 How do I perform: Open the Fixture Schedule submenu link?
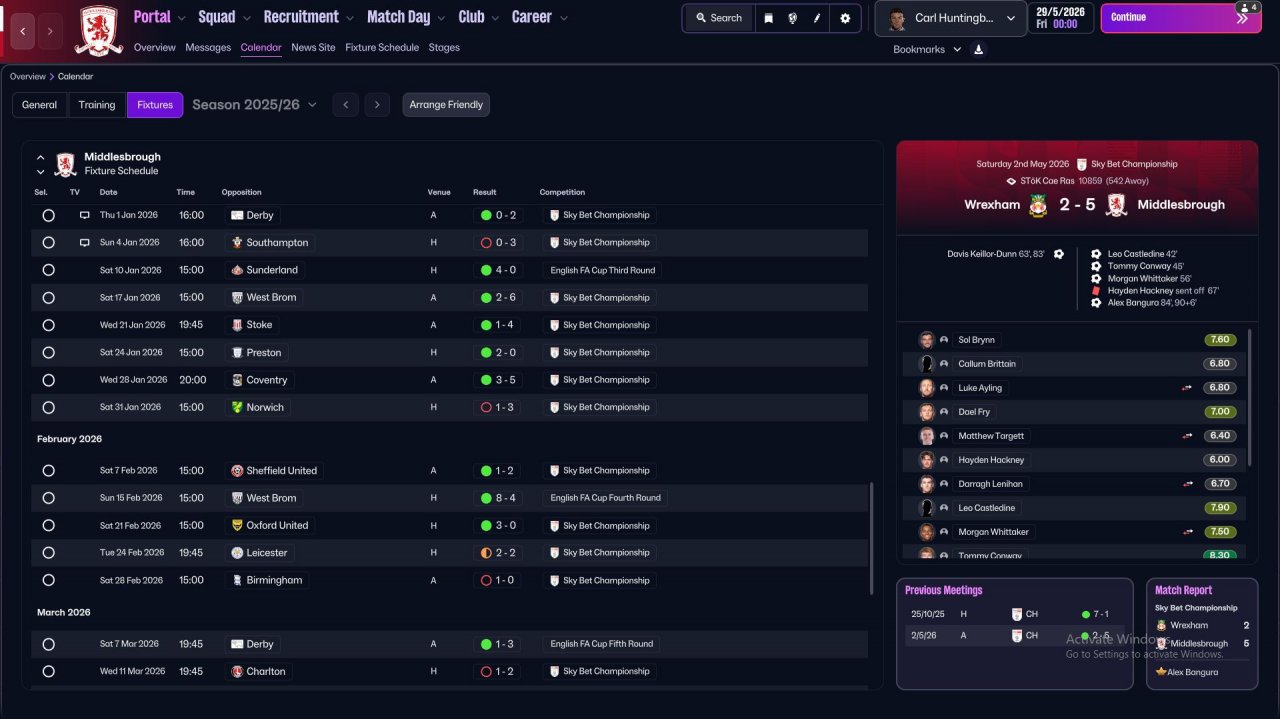pos(382,47)
